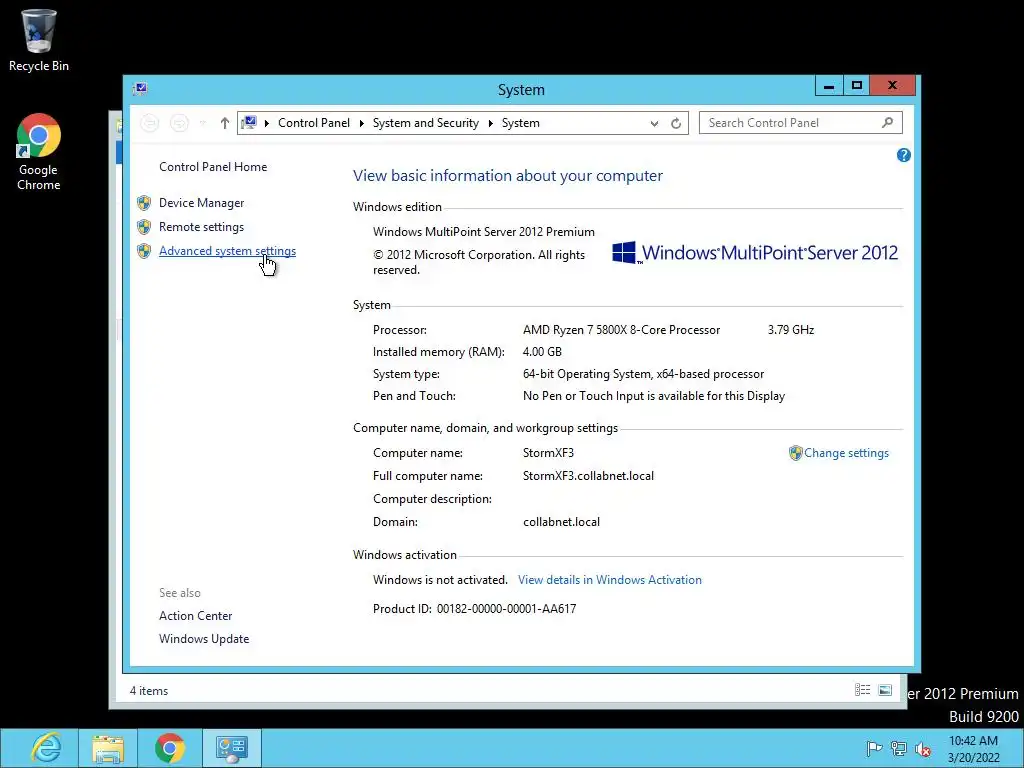Click the Forward navigation arrow

click(x=179, y=123)
